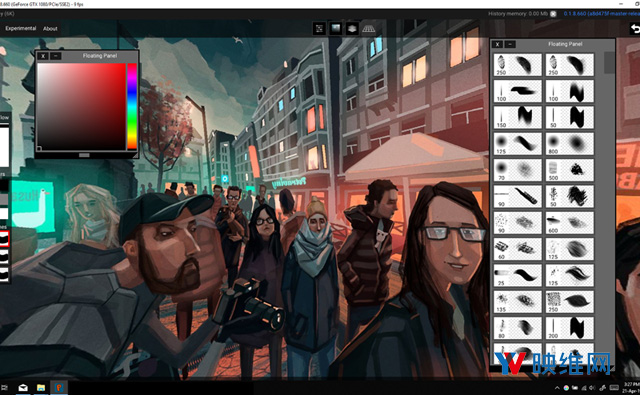Select the 80 brush preset
Screen dimensions: 640x395
[518, 328]
